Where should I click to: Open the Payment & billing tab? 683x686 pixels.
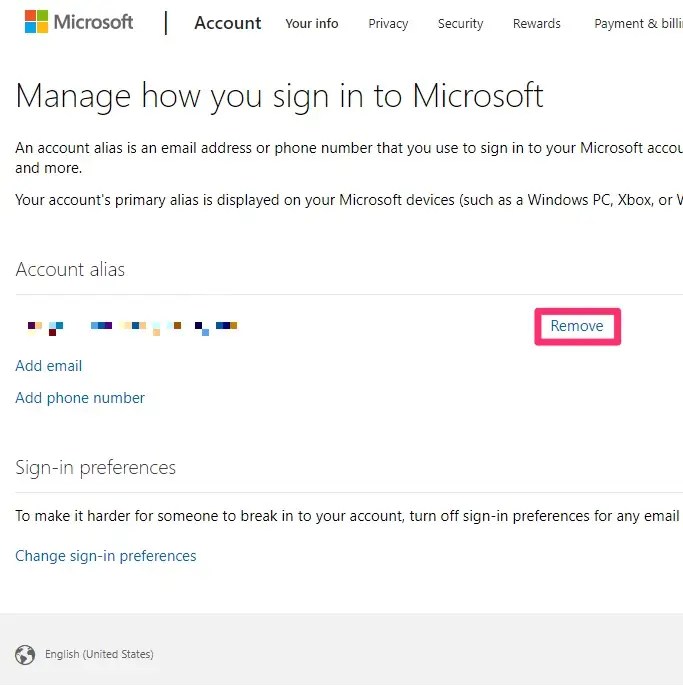tap(637, 23)
